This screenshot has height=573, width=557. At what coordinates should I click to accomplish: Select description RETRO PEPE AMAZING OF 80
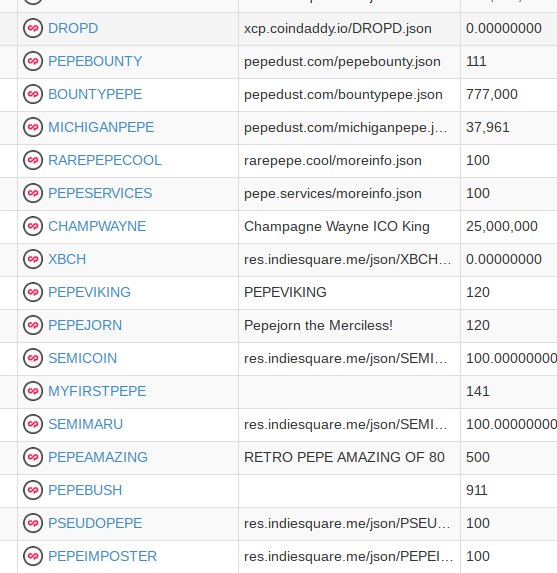coord(344,457)
